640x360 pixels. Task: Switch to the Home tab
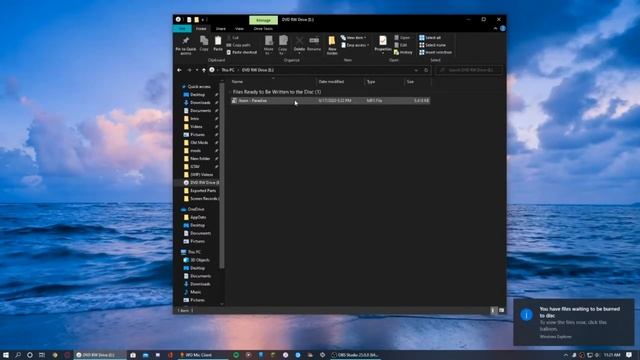click(x=201, y=29)
